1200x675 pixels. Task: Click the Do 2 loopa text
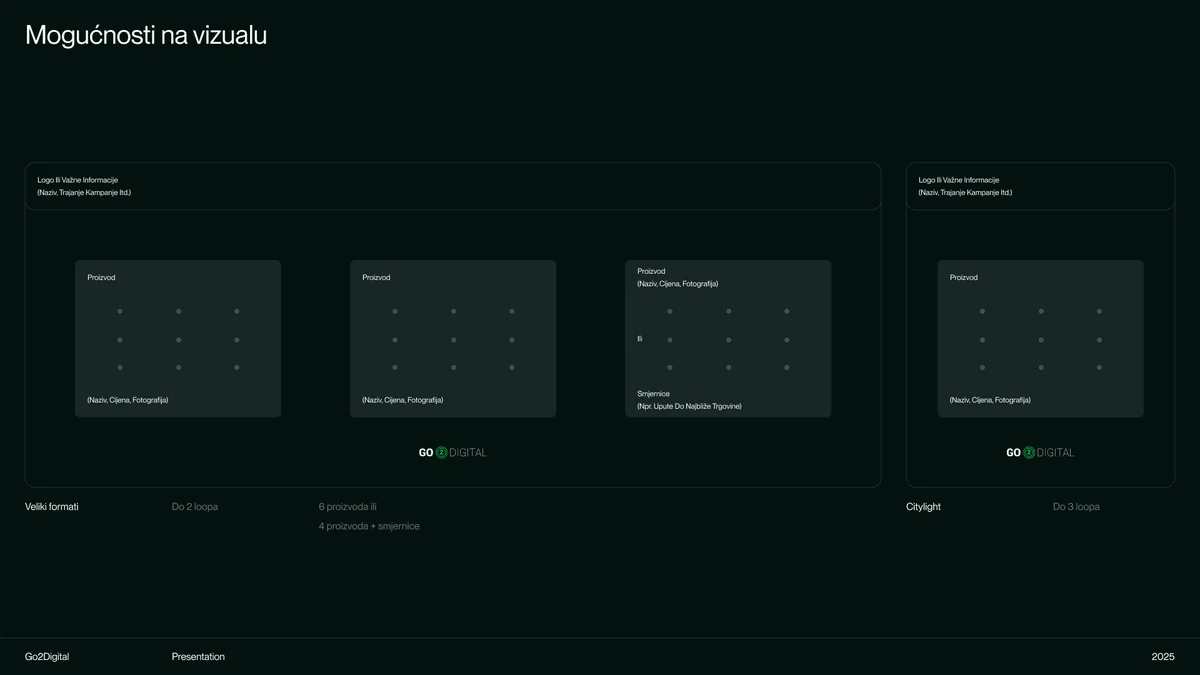195,507
